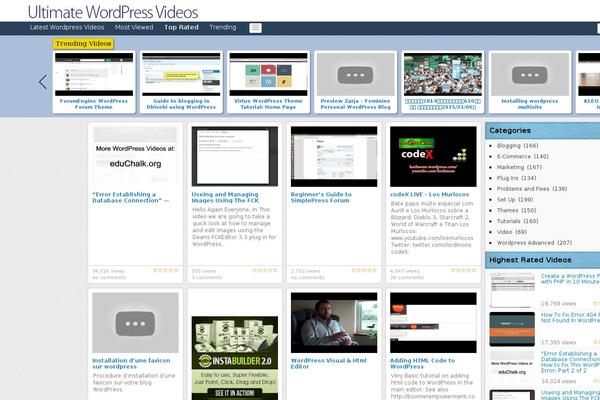
Task: Open How To Fix Error 404 sidebar link
Action: [x=570, y=317]
